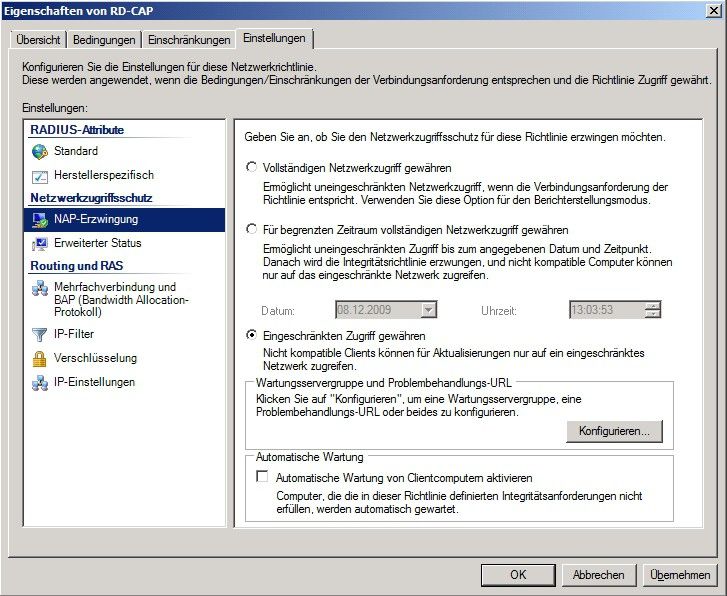The image size is (727, 596).
Task: Click the IP-Filter funnel icon
Action: pyautogui.click(x=40, y=334)
